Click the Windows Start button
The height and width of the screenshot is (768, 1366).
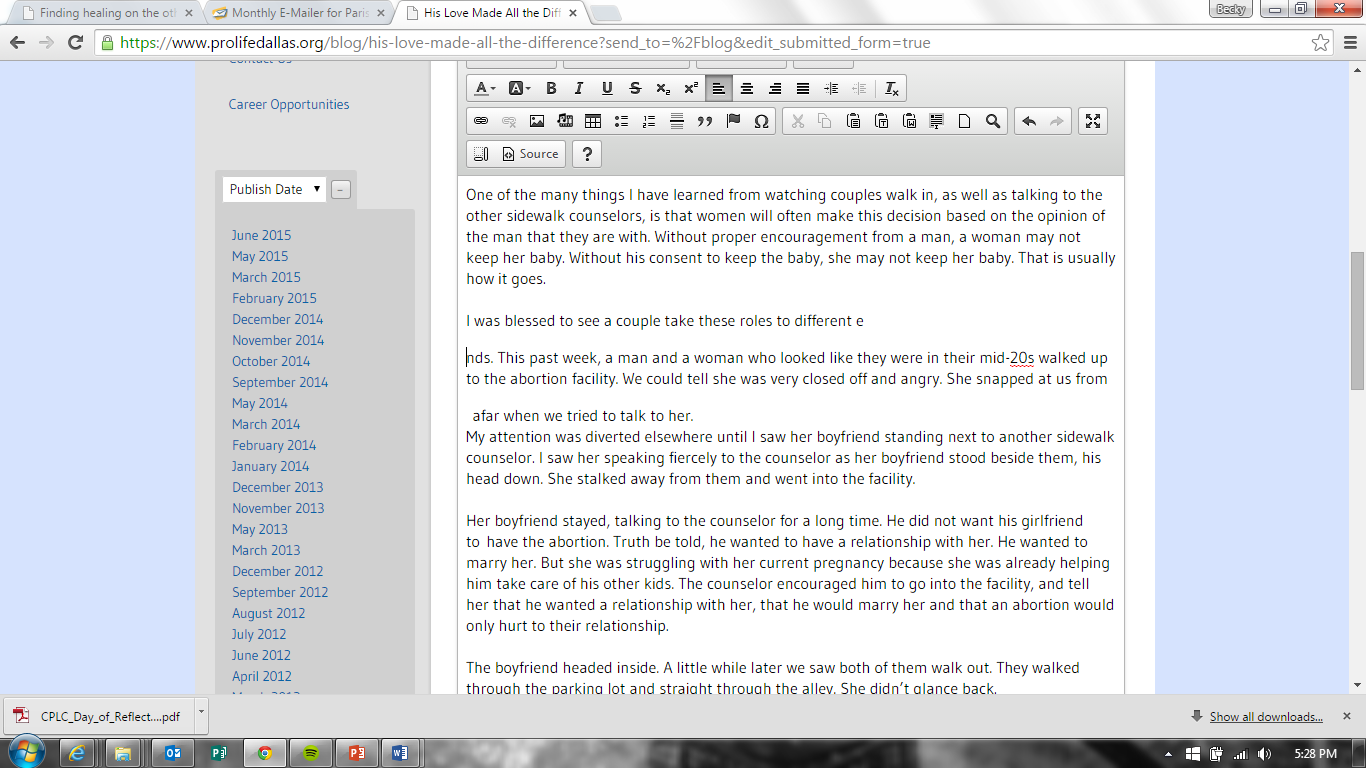[x=25, y=752]
